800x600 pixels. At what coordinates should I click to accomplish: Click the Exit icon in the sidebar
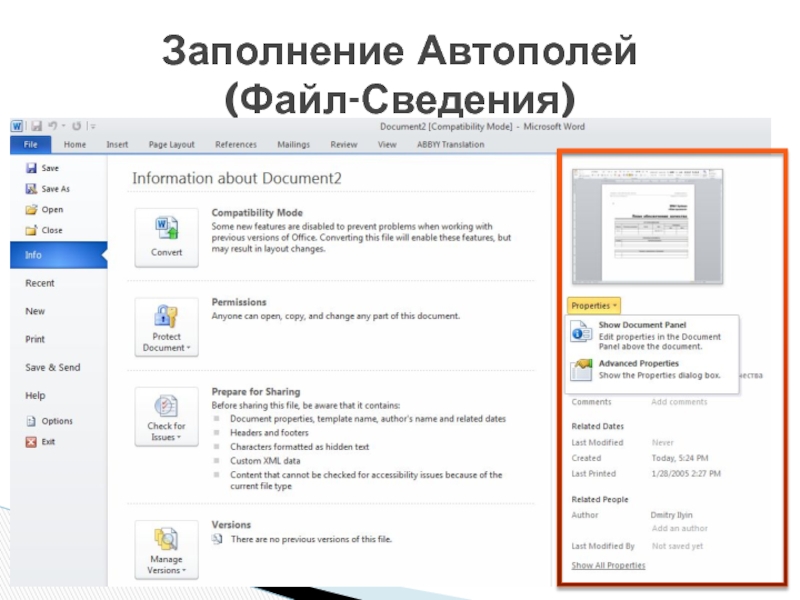click(x=31, y=441)
